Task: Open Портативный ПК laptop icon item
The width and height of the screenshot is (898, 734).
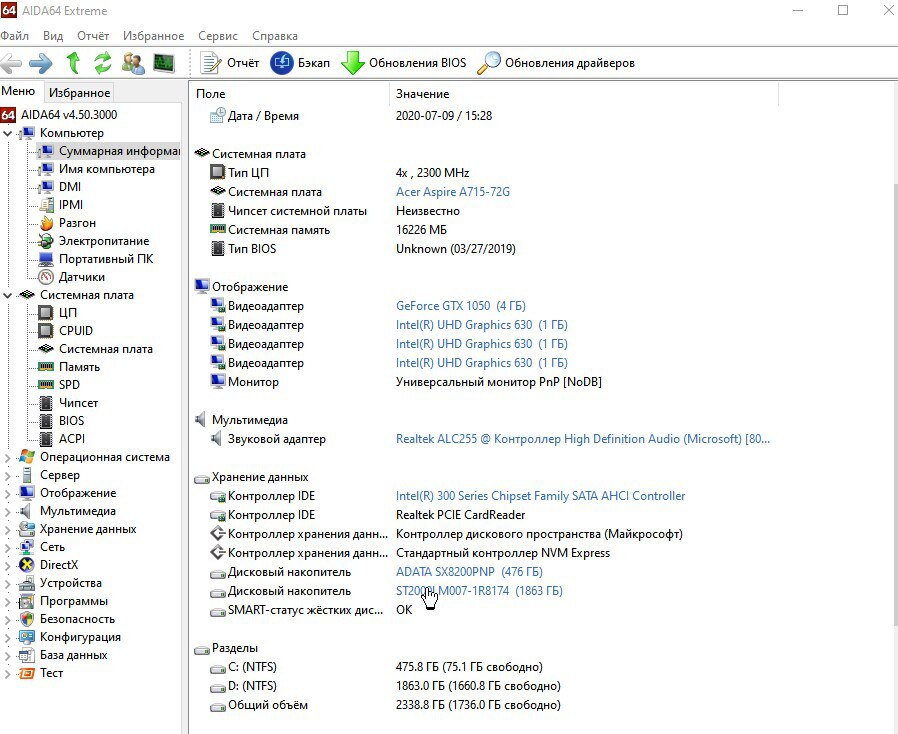Action: (96, 259)
